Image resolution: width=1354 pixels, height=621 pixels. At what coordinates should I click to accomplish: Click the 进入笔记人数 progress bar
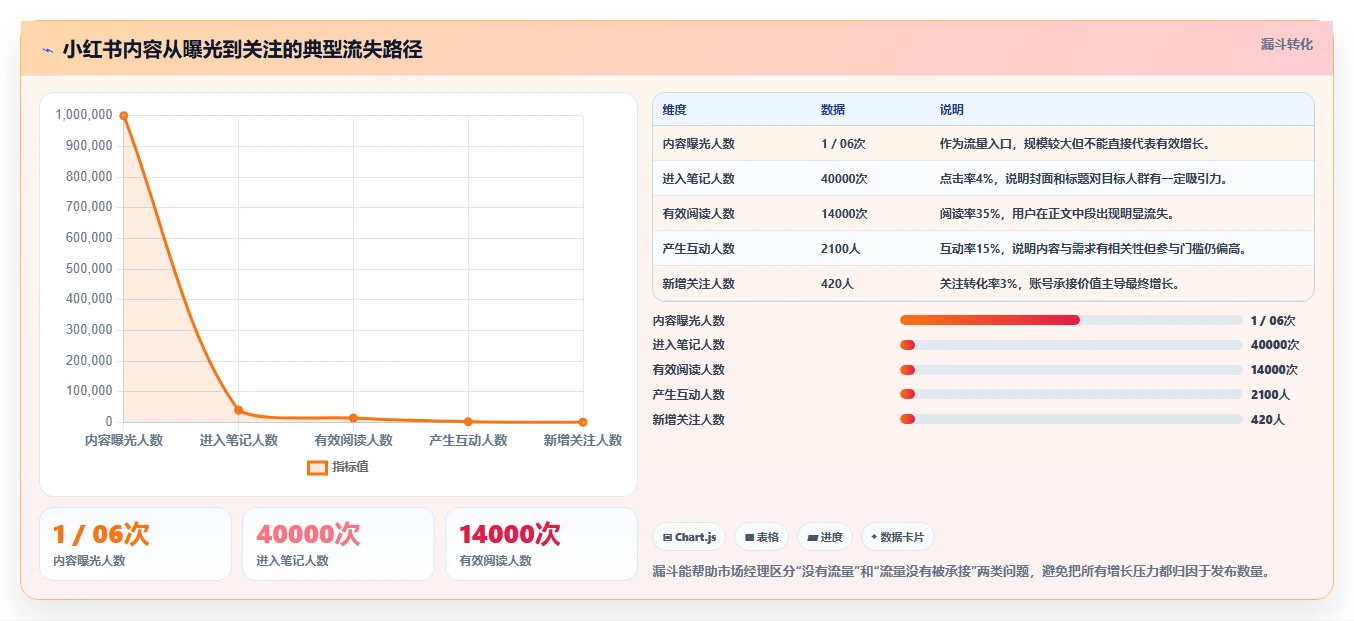point(1071,345)
